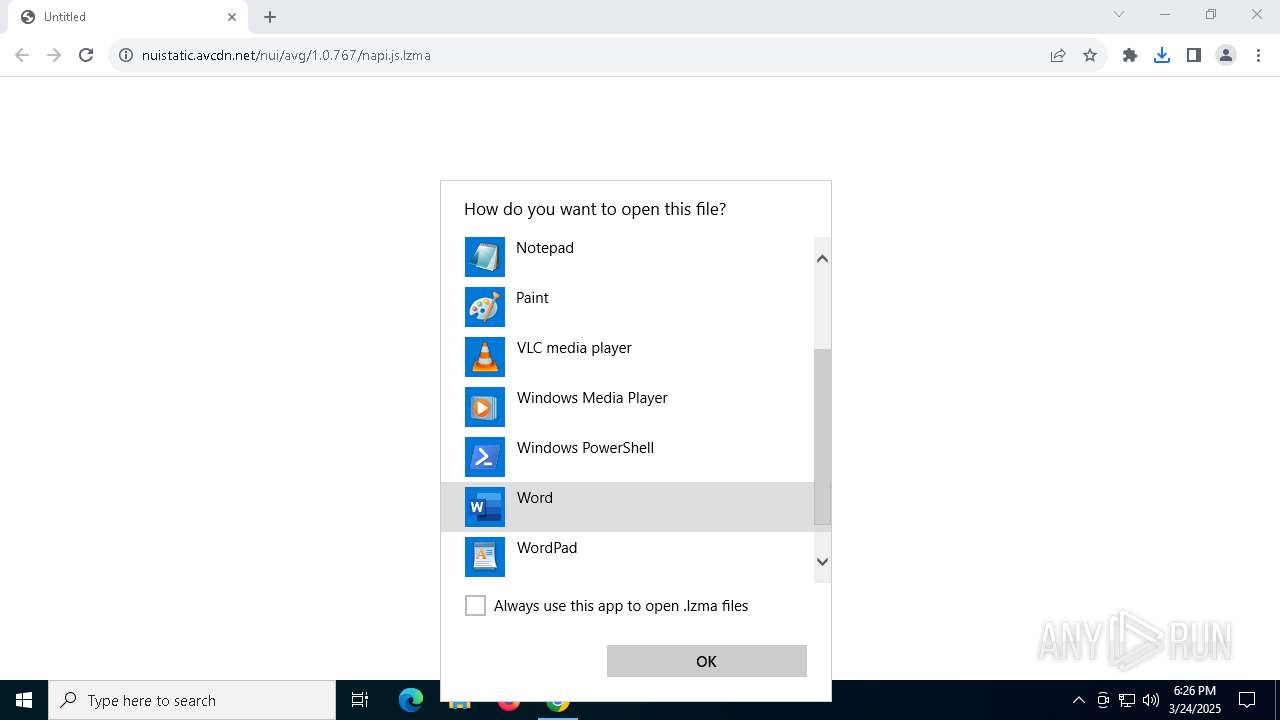
Task: Choose the Windows PowerShell icon
Action: [485, 457]
